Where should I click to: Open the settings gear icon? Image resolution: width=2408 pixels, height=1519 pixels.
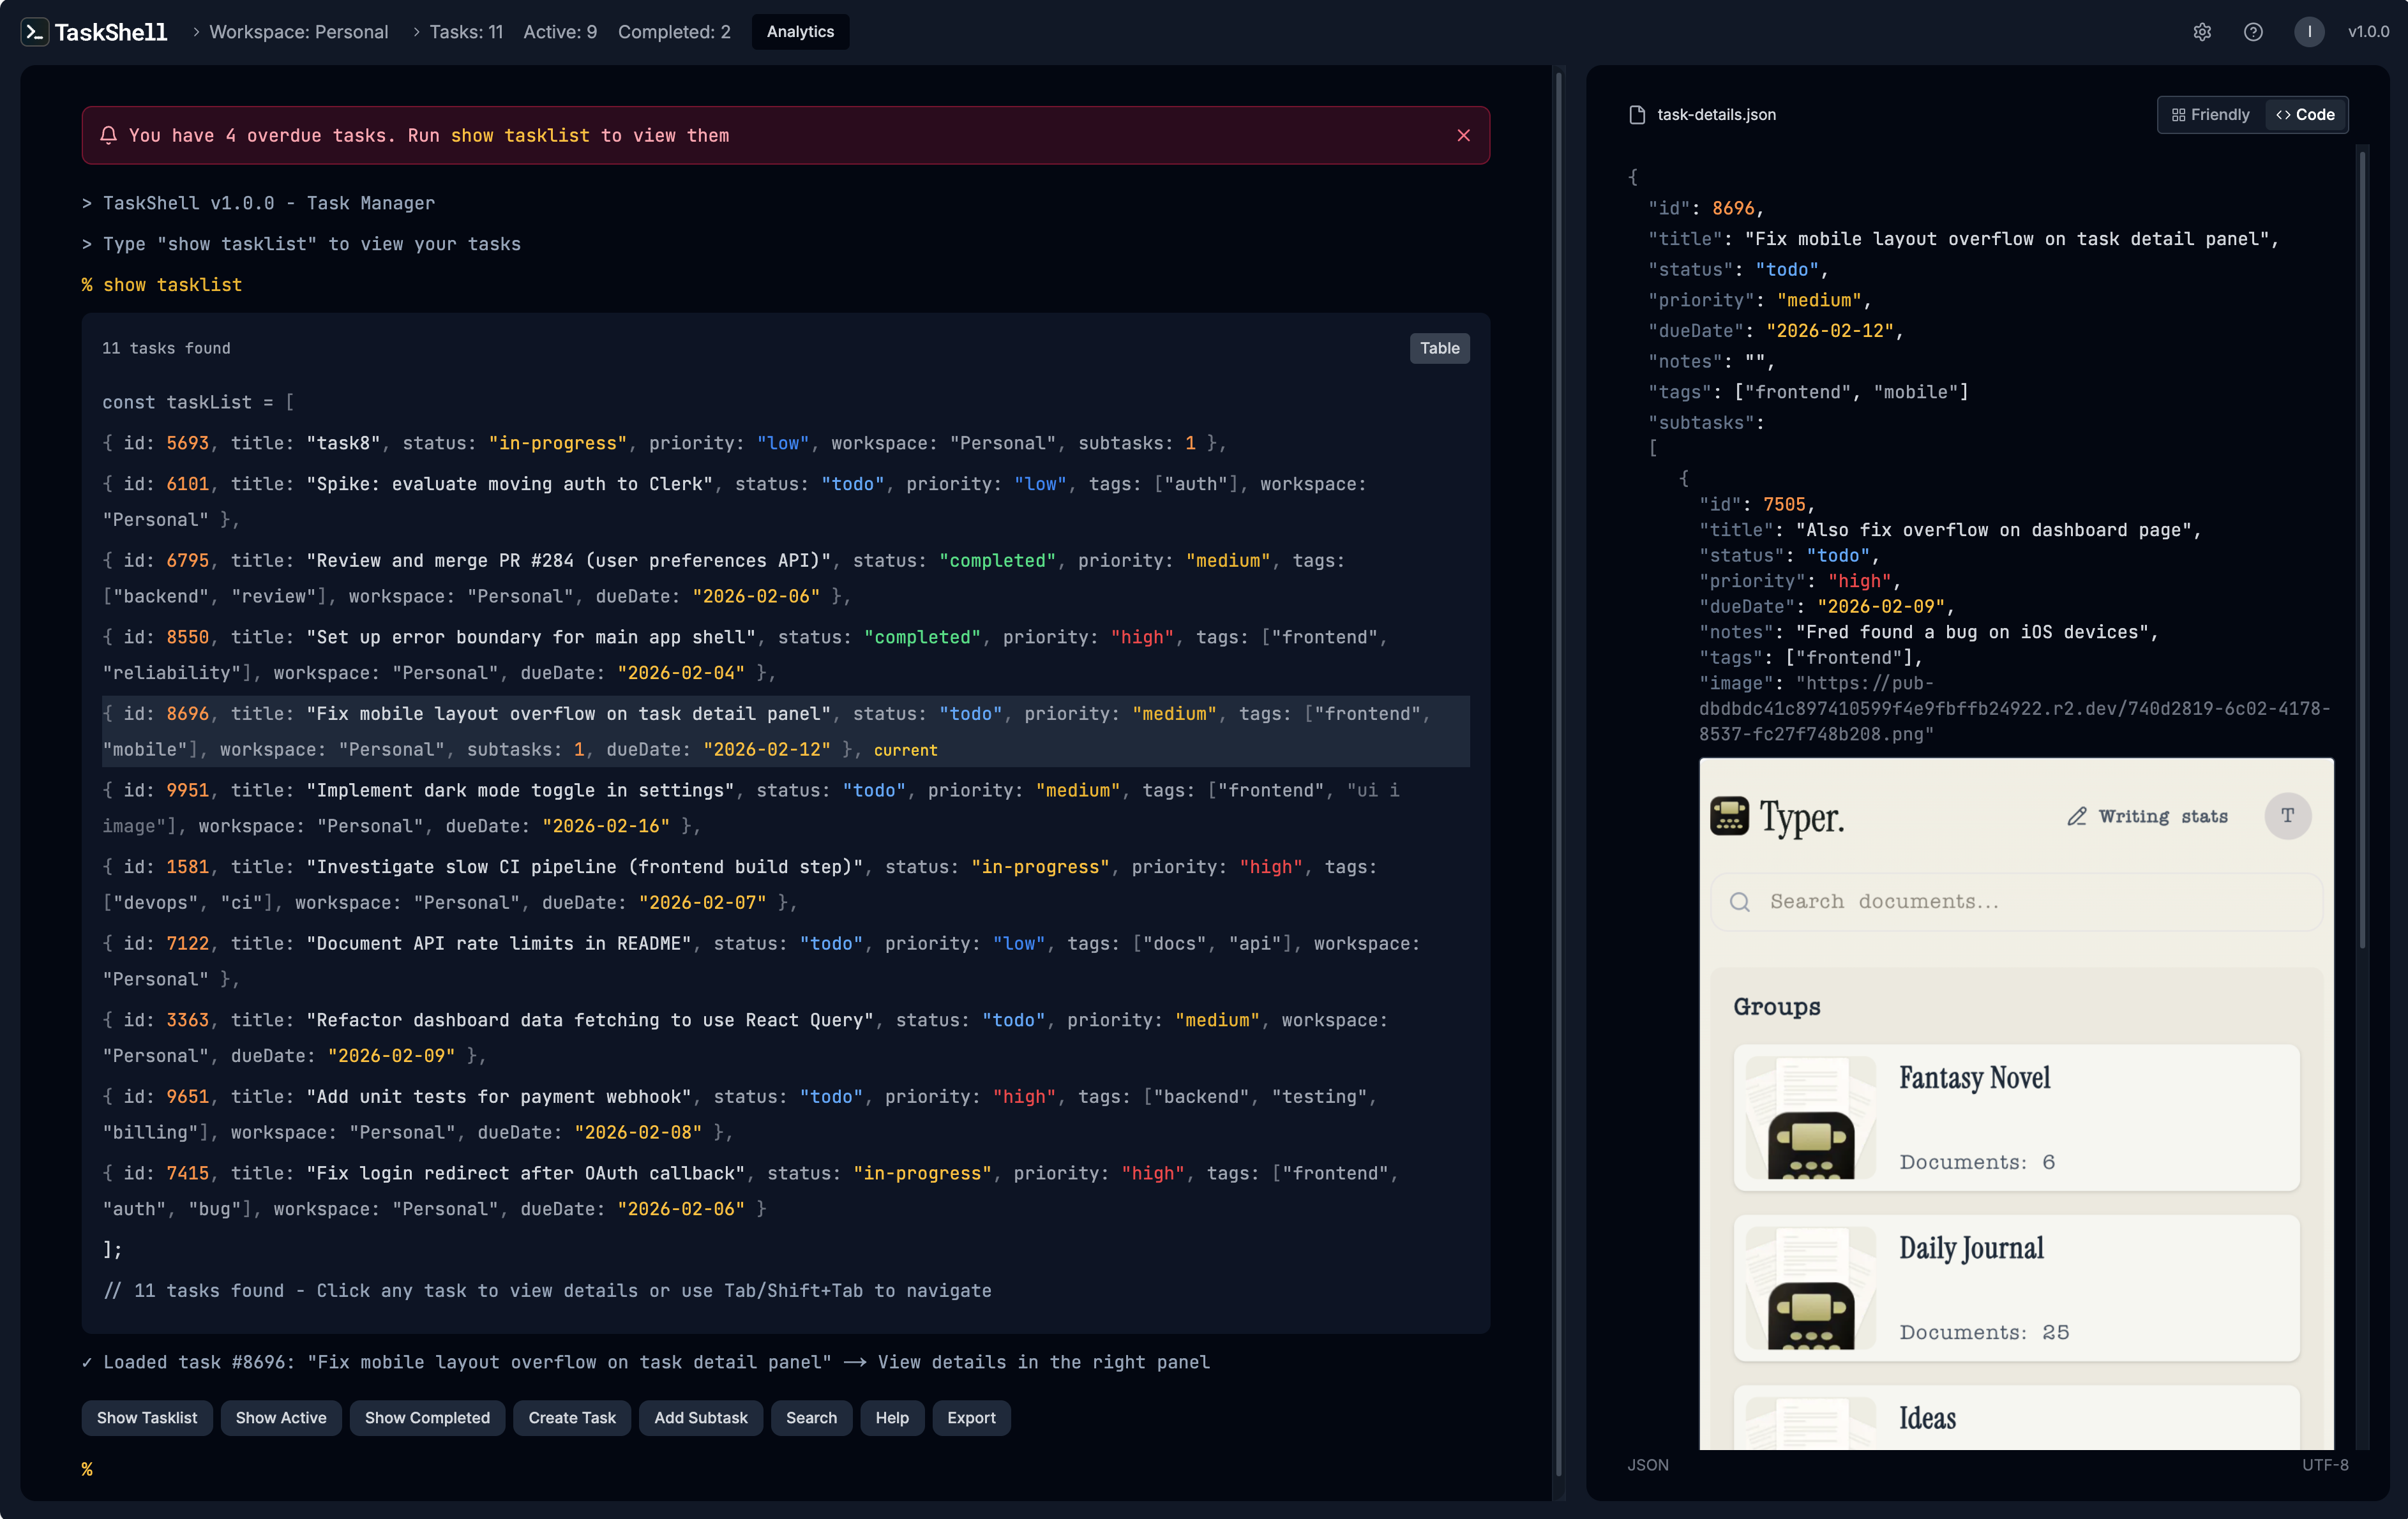[2202, 32]
